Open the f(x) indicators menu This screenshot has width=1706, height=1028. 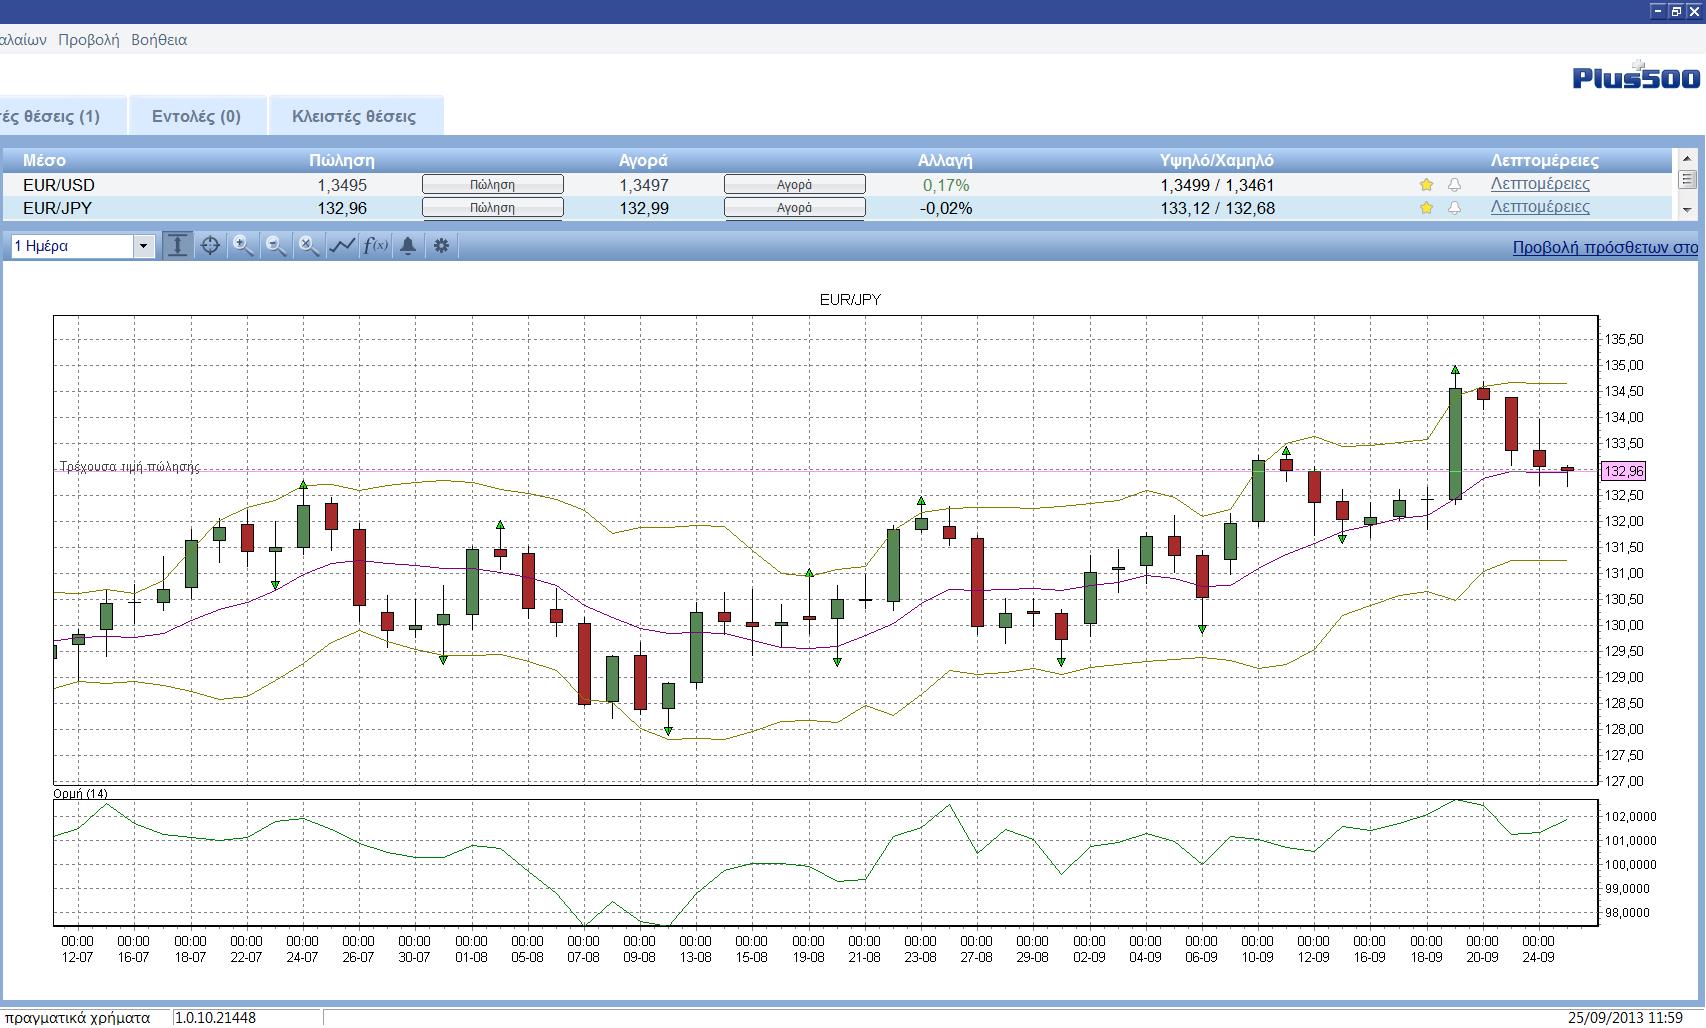tap(375, 245)
